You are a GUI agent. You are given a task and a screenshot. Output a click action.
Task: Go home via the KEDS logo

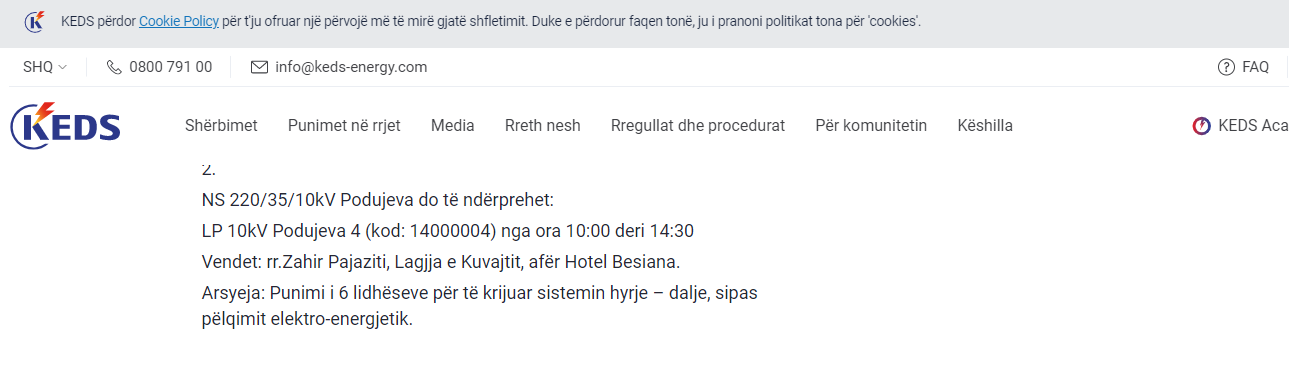pyautogui.click(x=65, y=126)
